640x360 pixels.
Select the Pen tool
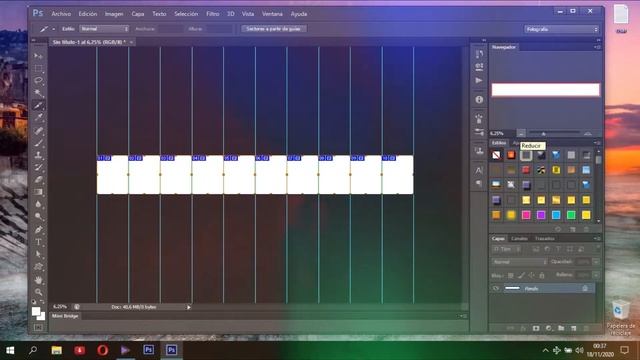[38, 229]
